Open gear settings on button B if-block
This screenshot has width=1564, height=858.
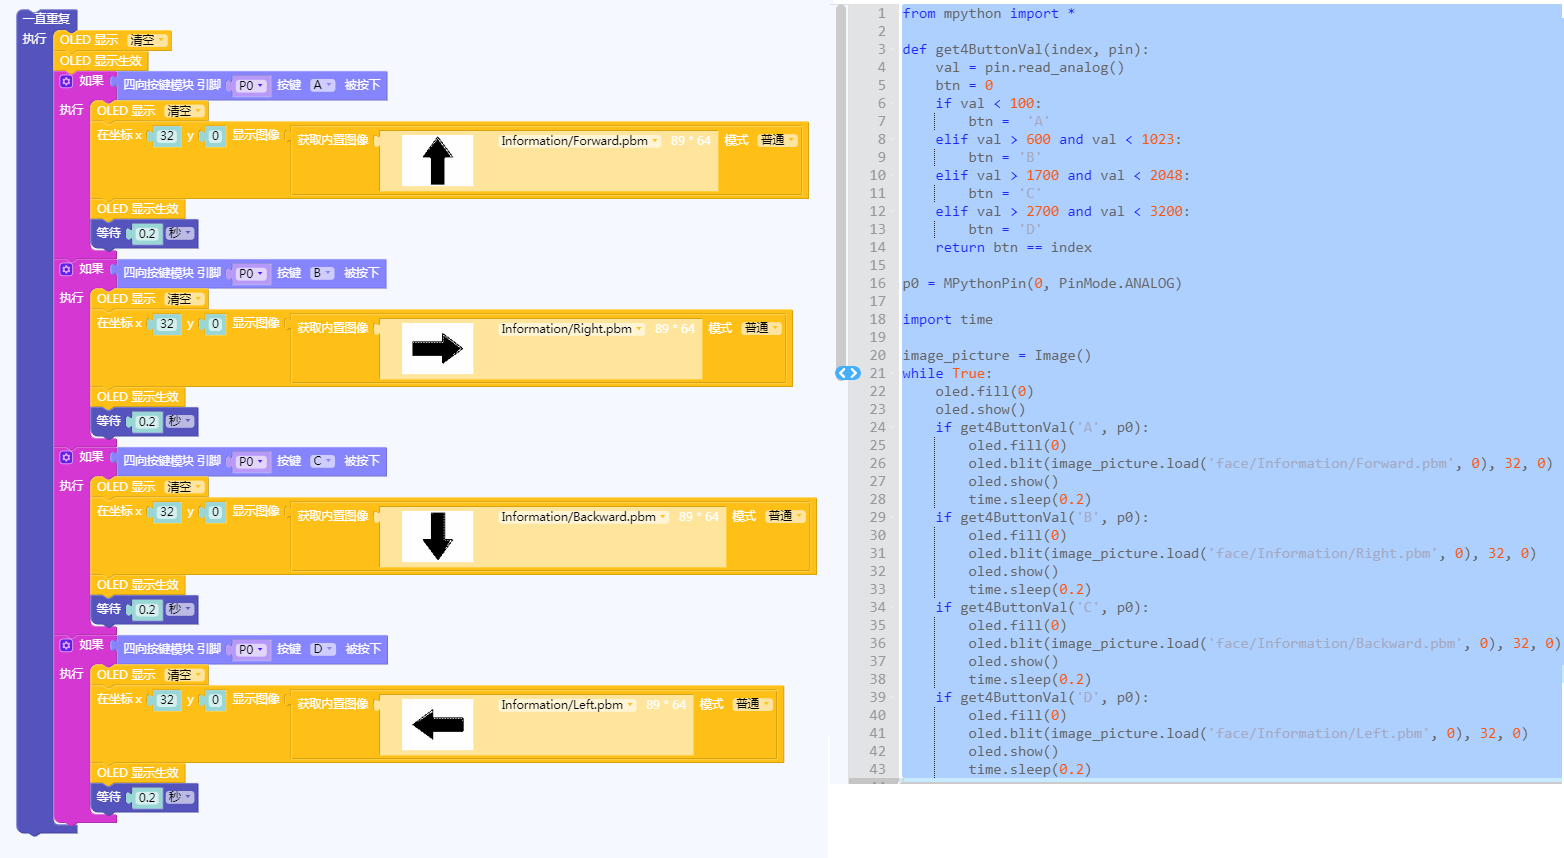pos(66,269)
